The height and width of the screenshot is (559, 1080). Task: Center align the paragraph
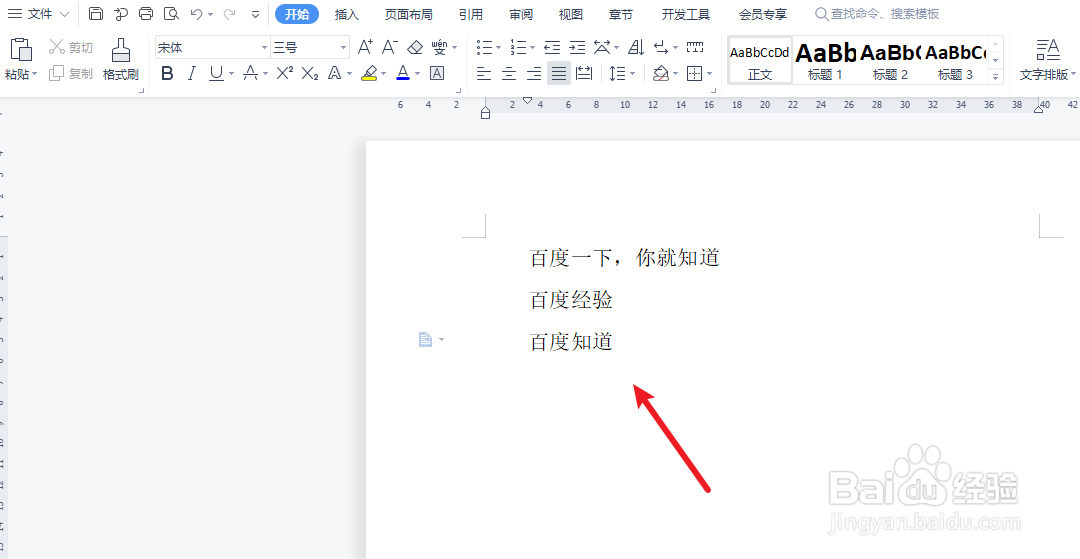(x=509, y=73)
